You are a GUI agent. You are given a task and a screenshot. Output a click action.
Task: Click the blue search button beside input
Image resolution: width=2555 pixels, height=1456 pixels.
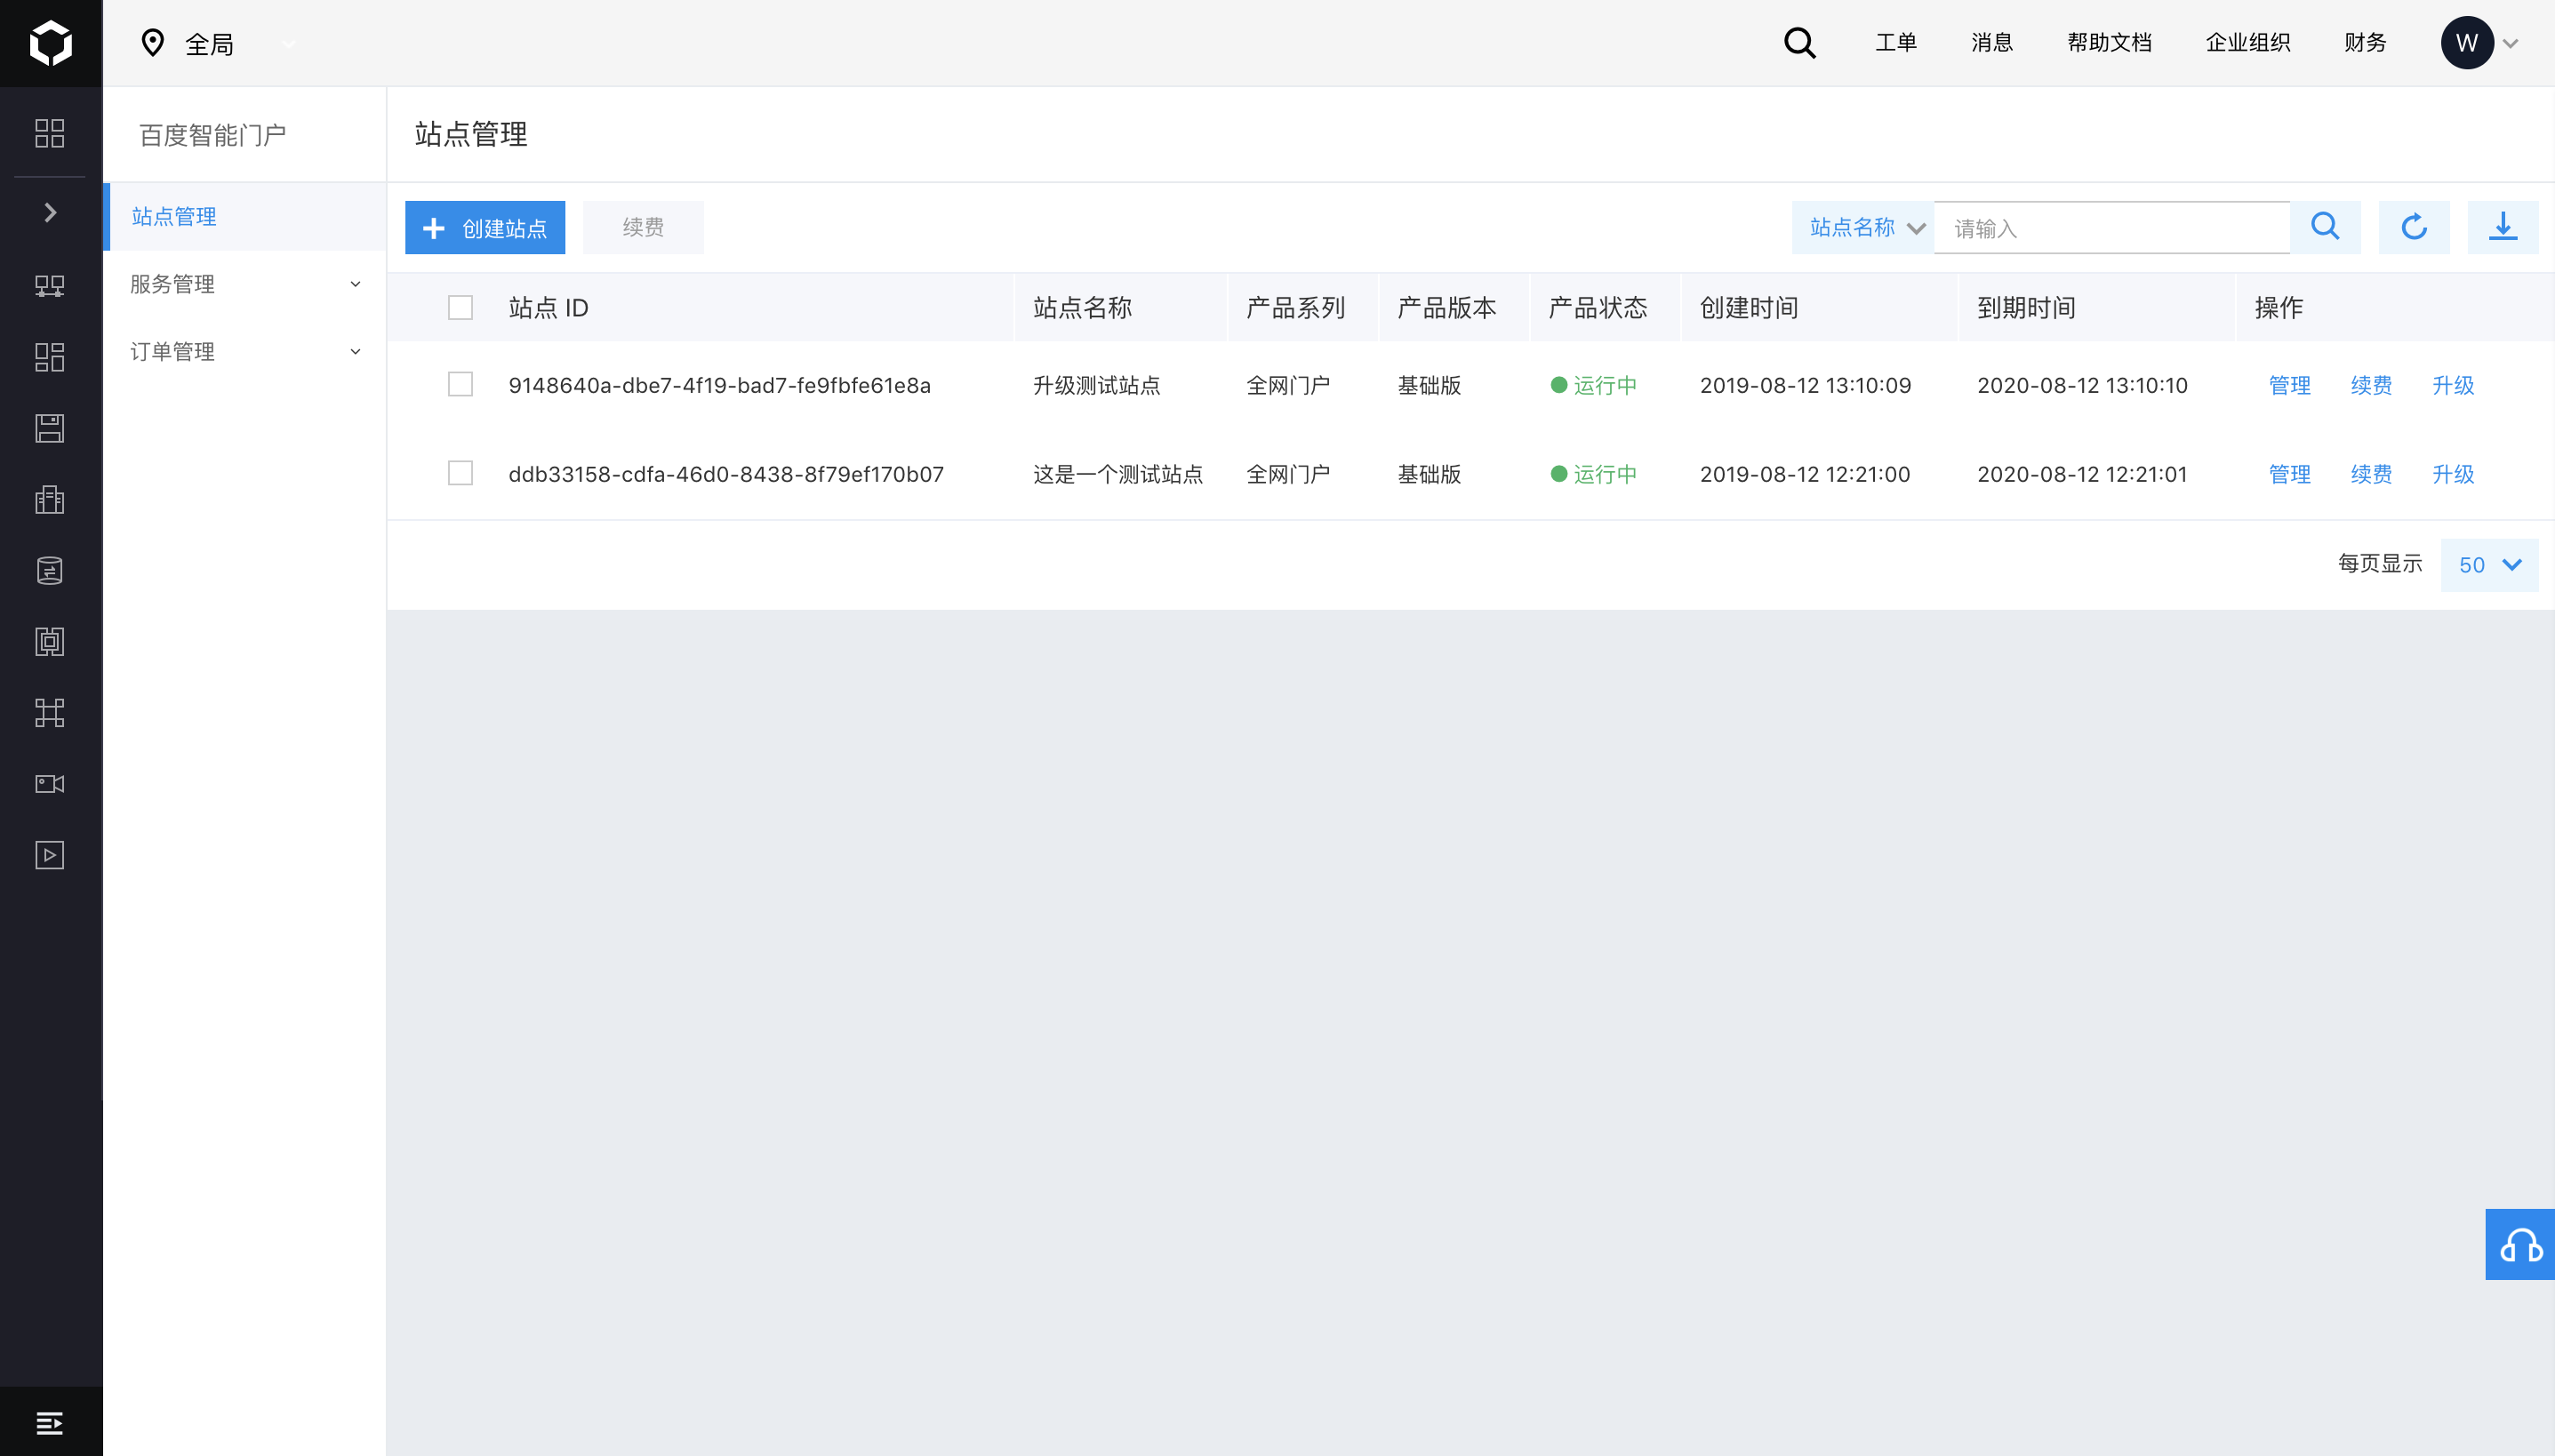[2325, 227]
